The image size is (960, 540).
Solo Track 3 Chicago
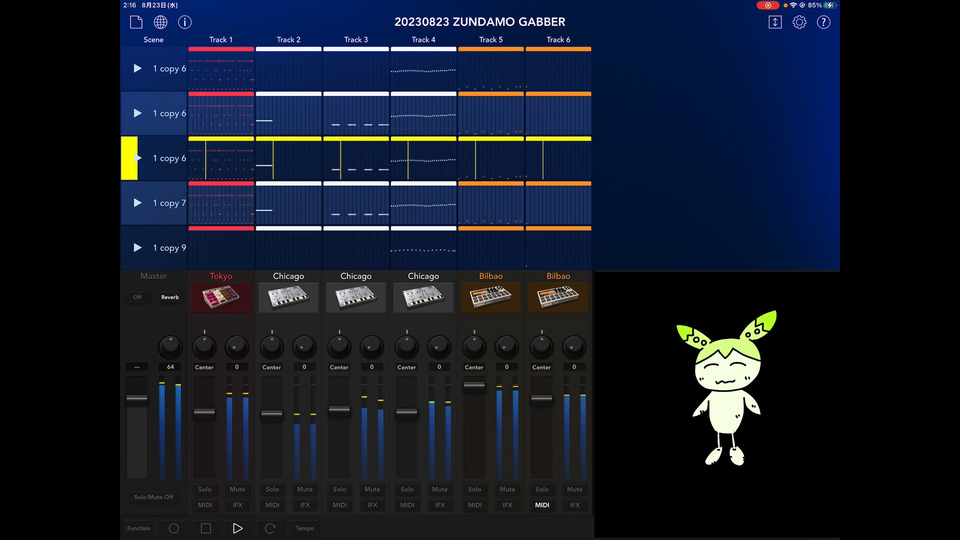[x=339, y=489]
